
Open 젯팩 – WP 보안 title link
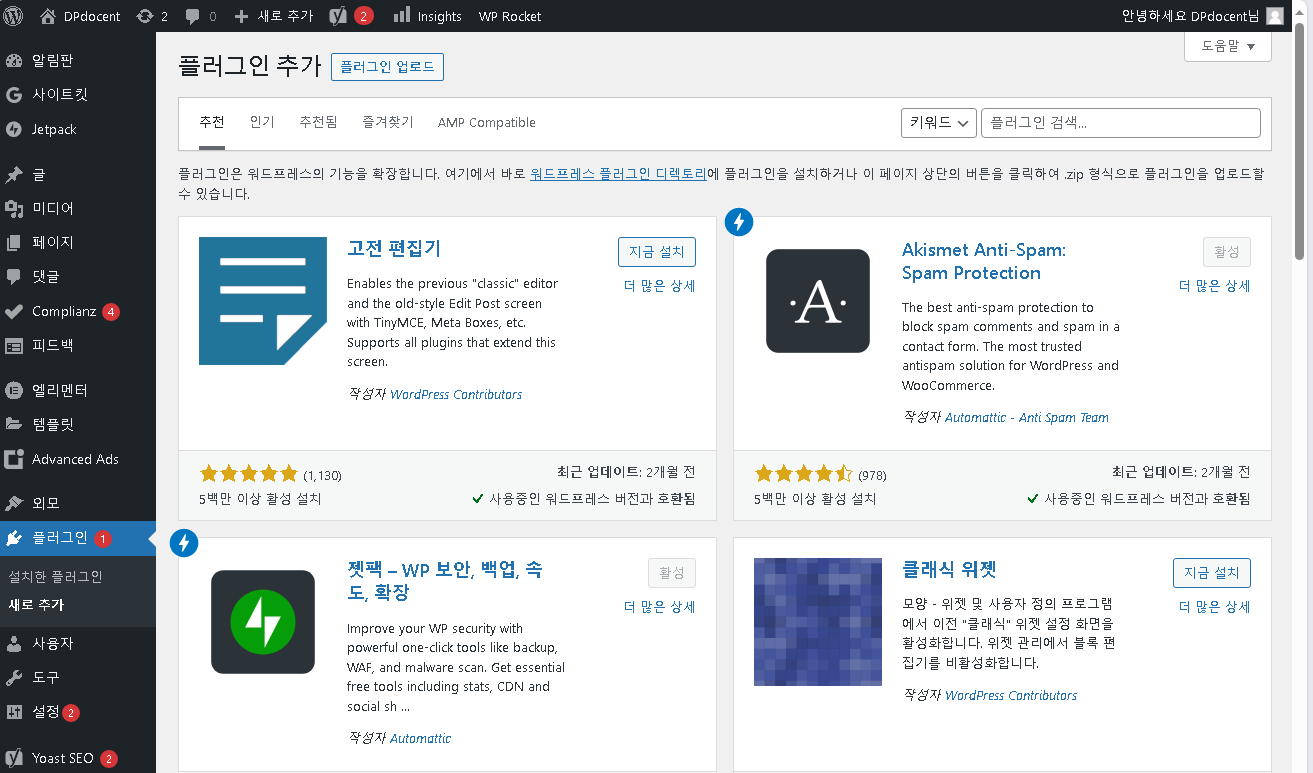click(x=445, y=581)
